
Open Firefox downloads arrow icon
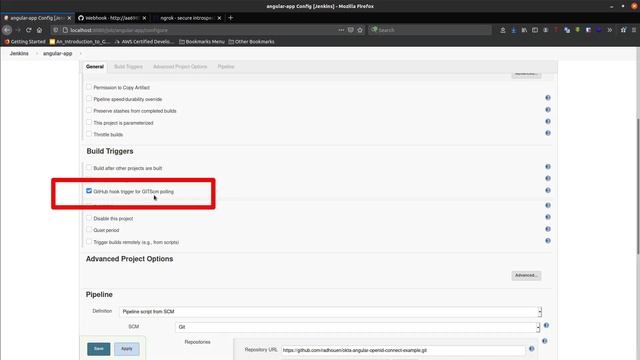click(513, 30)
